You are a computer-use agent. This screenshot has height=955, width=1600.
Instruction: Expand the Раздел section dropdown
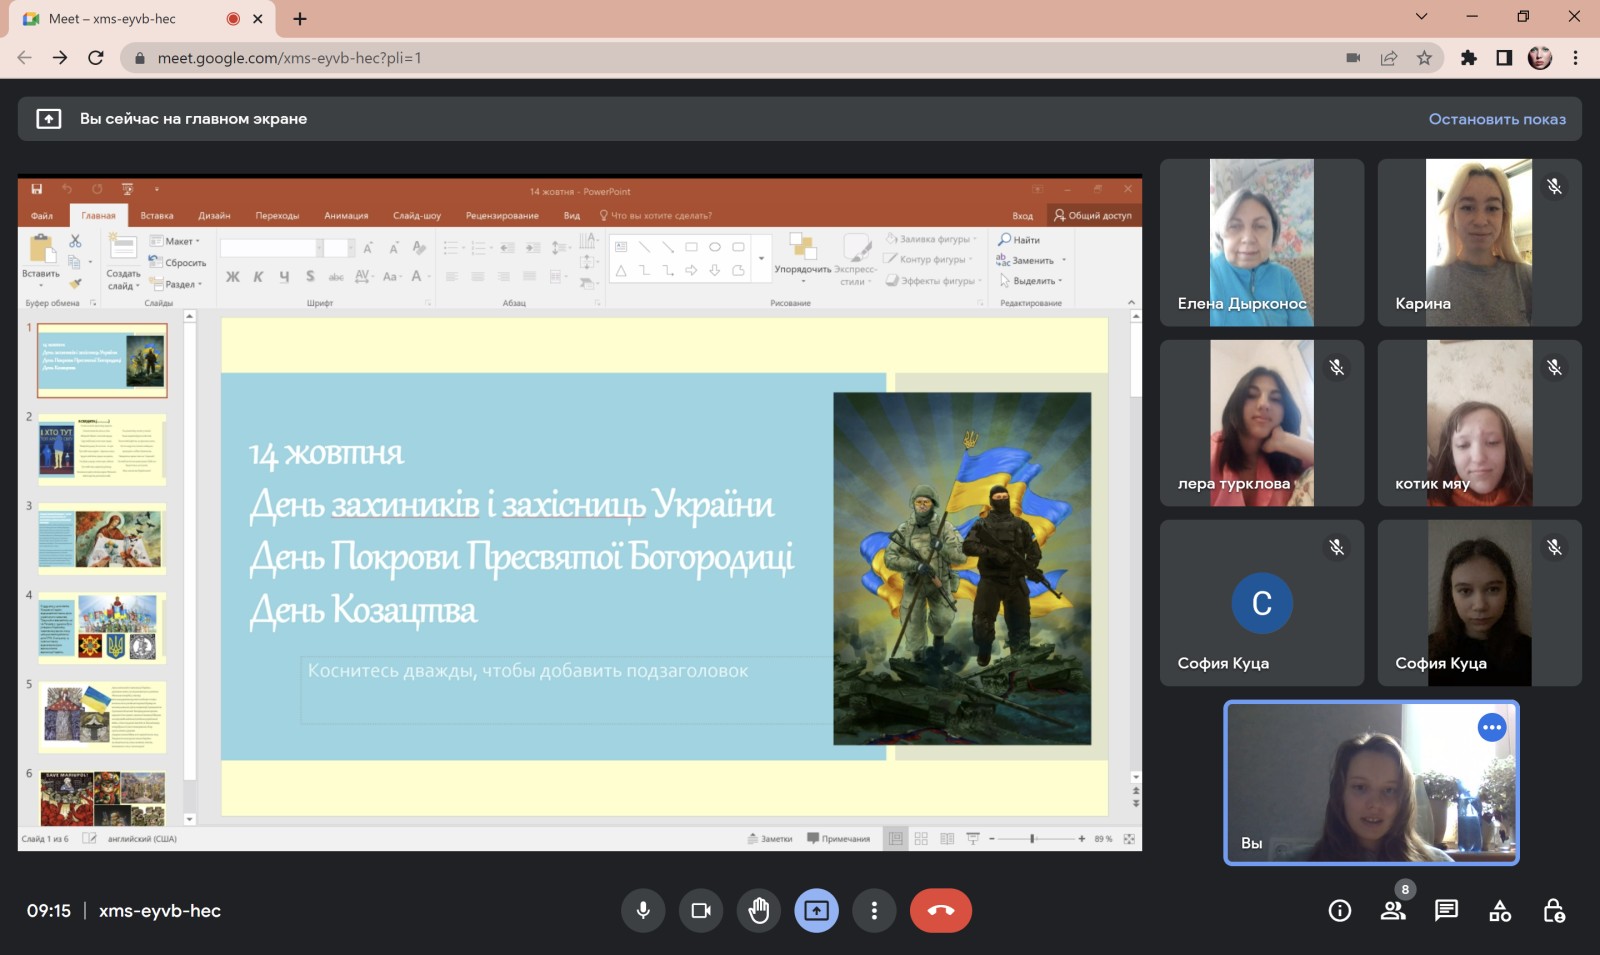(x=176, y=284)
